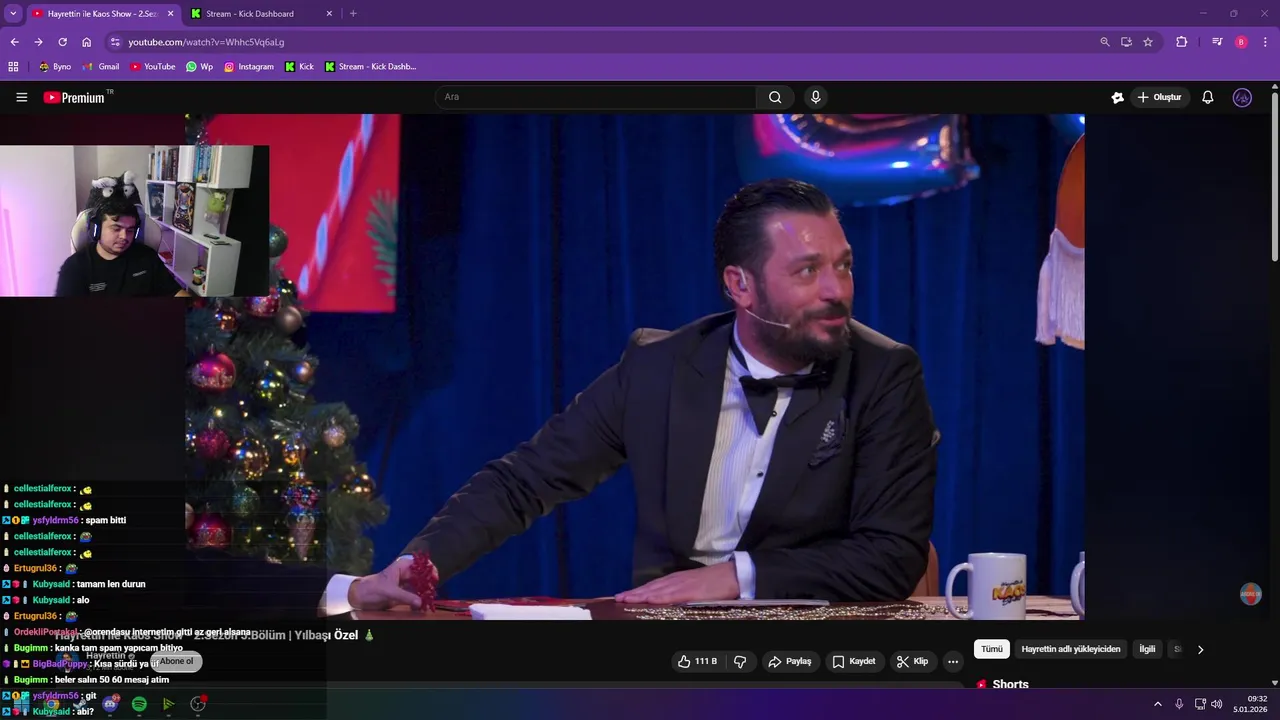The height and width of the screenshot is (720, 1280).
Task: View site information icon in address bar
Action: 115,42
